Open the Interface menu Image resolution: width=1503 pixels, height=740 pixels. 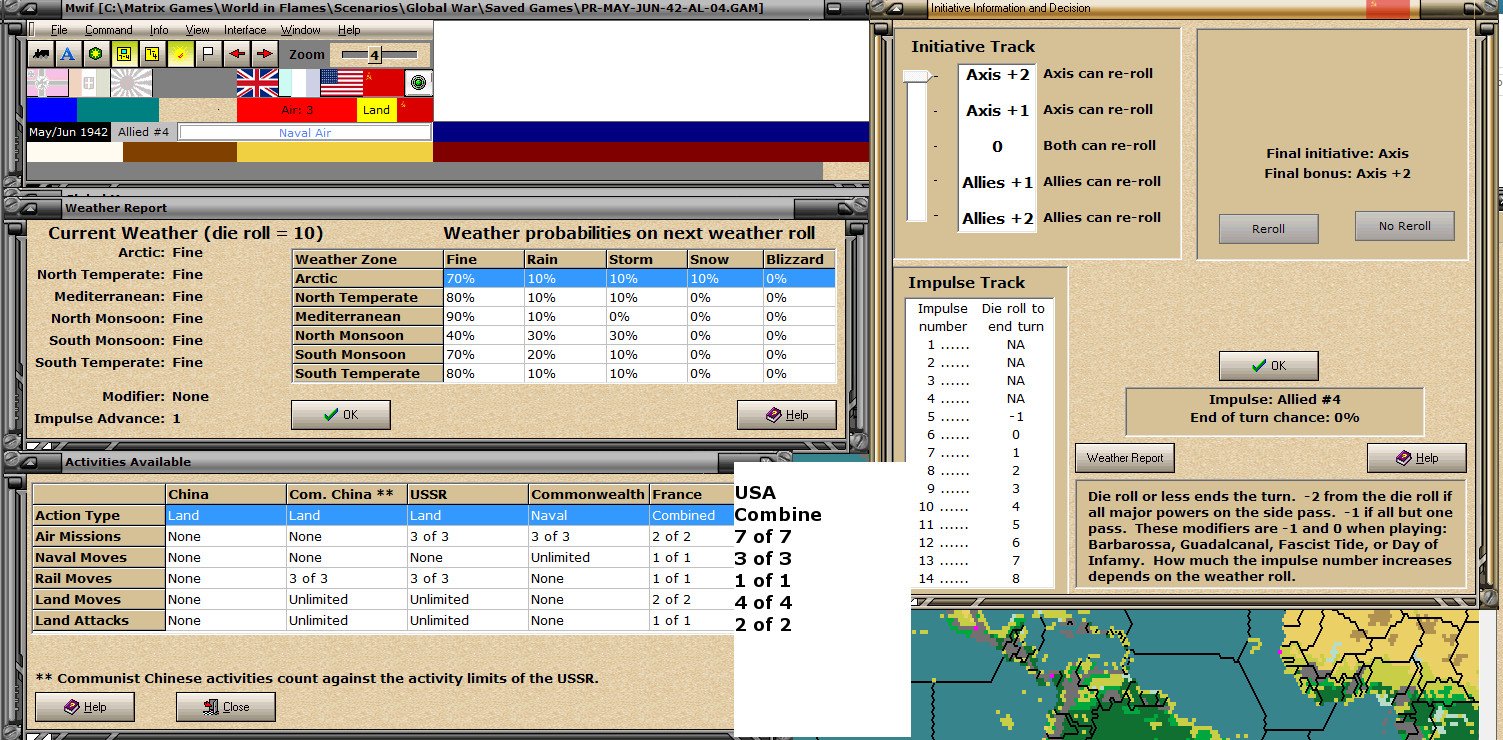[x=245, y=30]
